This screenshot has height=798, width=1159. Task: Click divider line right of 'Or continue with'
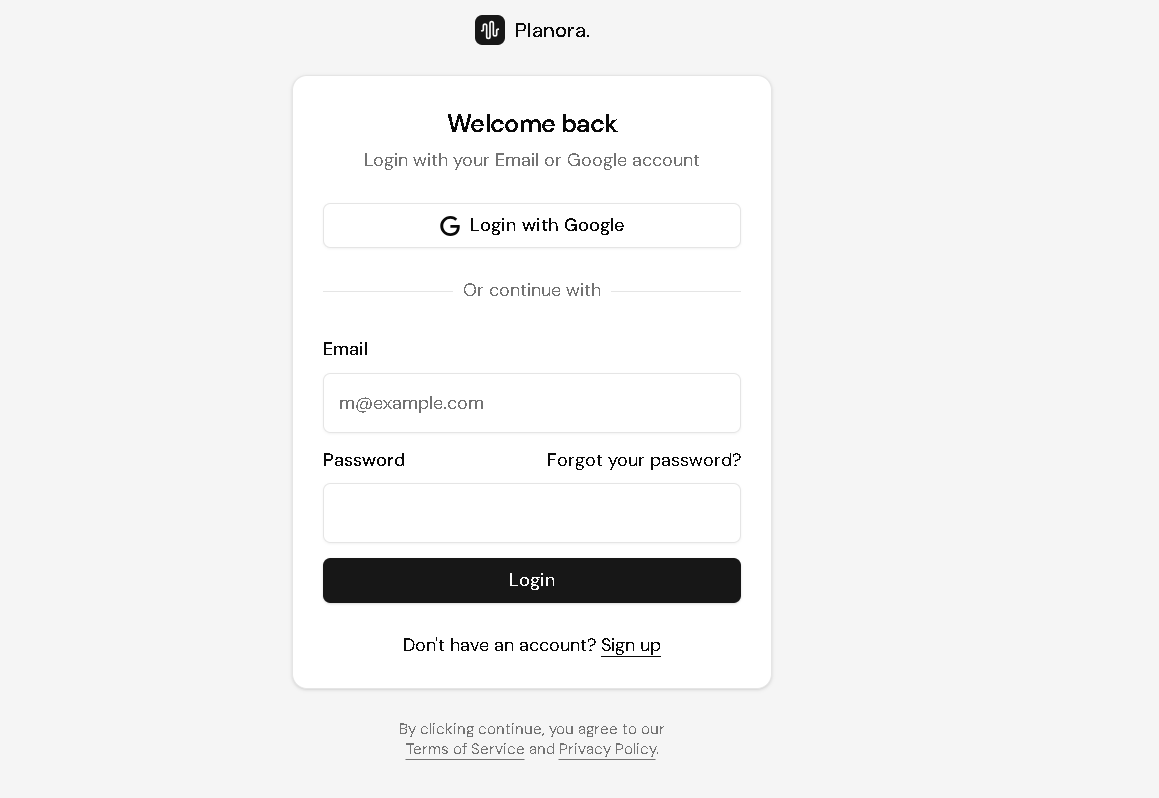[x=676, y=291]
